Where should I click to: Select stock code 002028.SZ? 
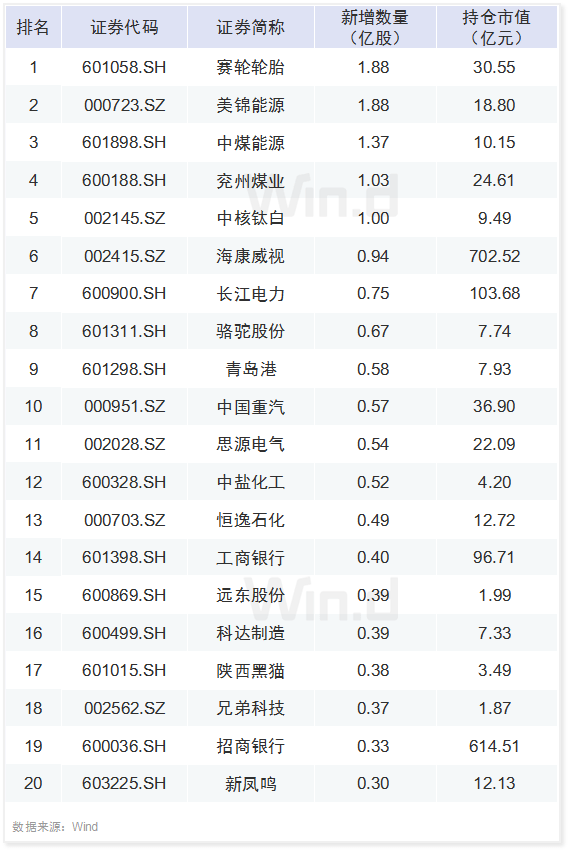pos(124,444)
